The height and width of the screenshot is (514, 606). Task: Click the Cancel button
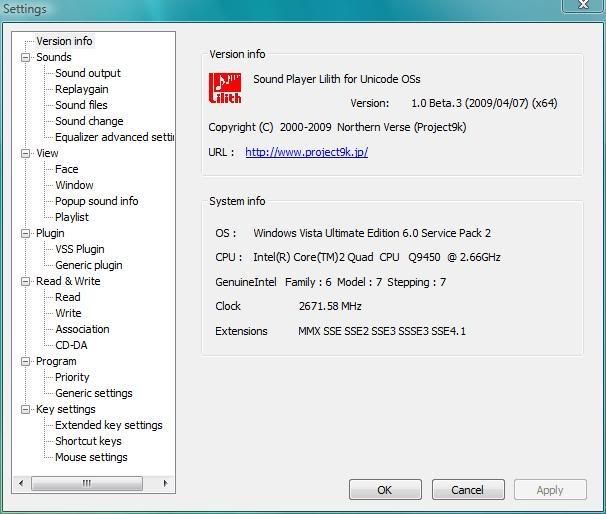point(468,490)
